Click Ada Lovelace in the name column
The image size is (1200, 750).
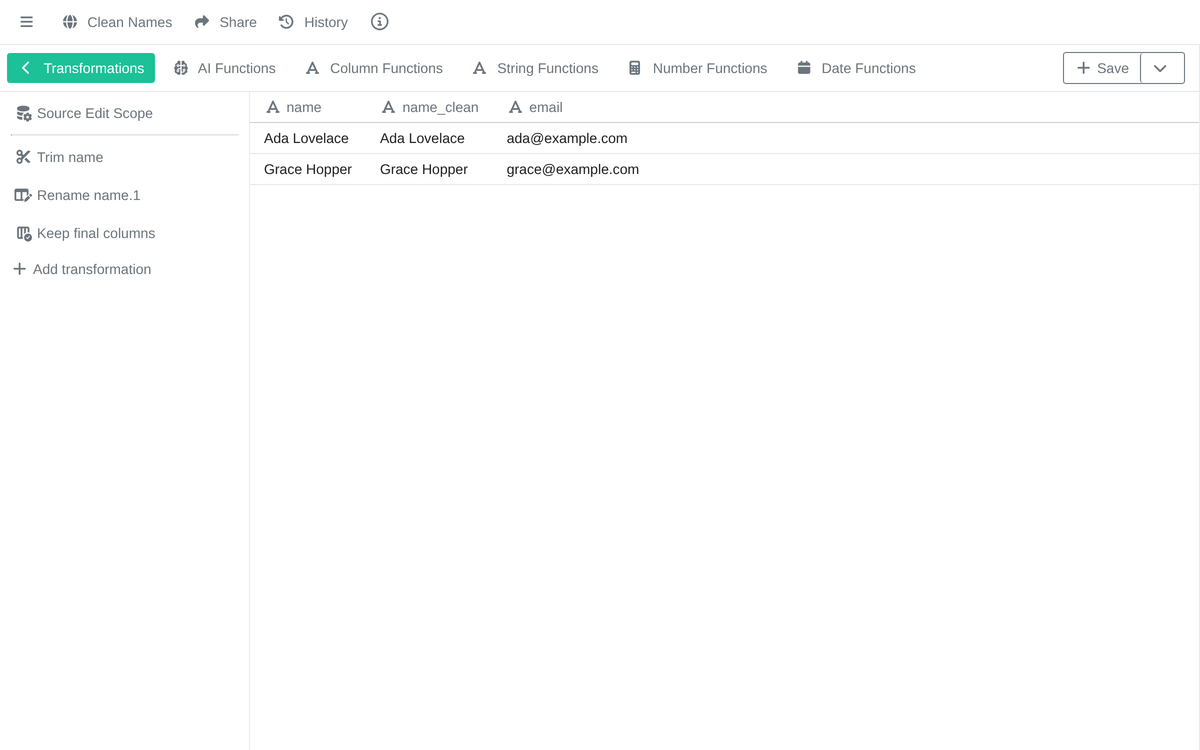306,138
